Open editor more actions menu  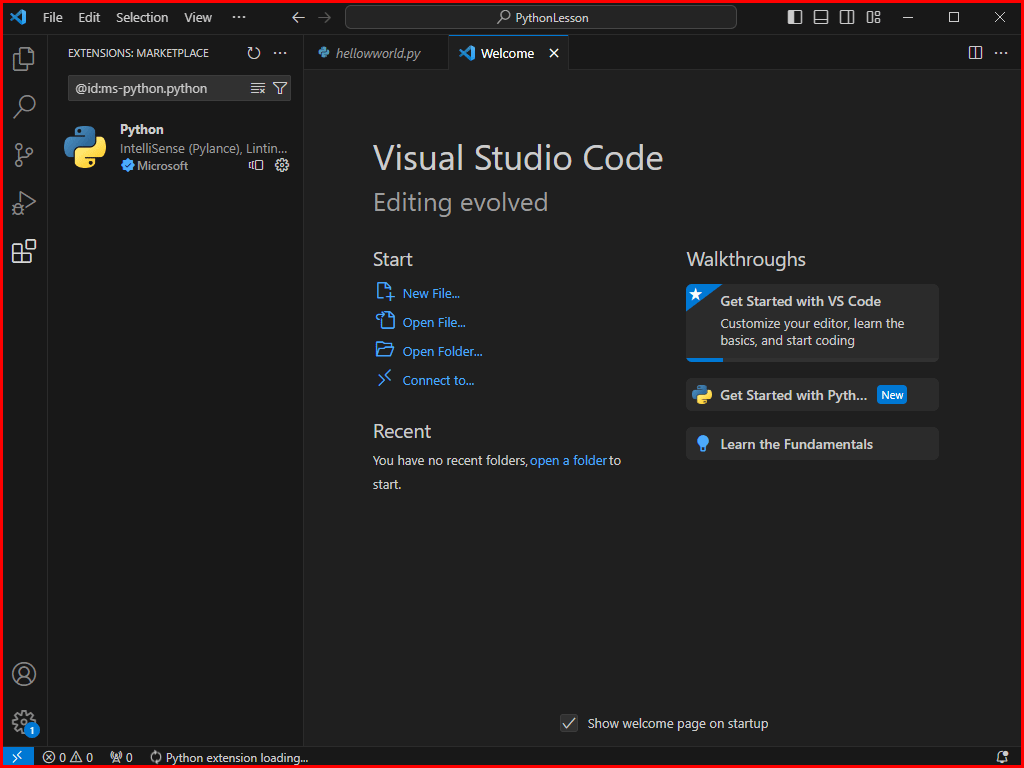1001,53
